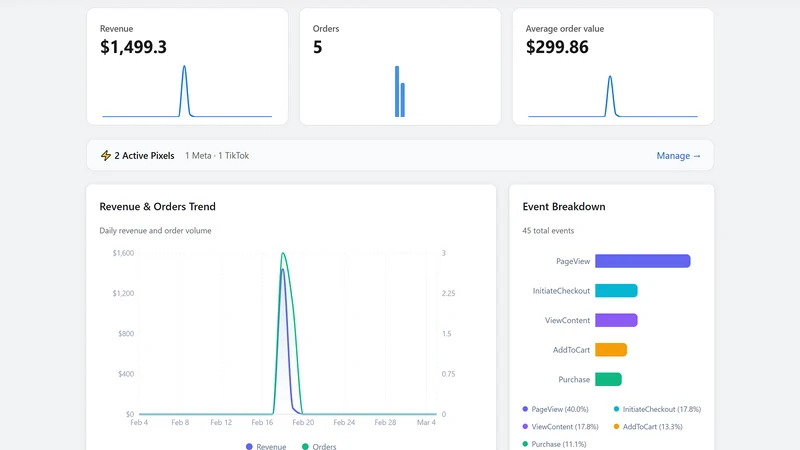
Task: Click the ViewContent bar
Action: tap(616, 320)
